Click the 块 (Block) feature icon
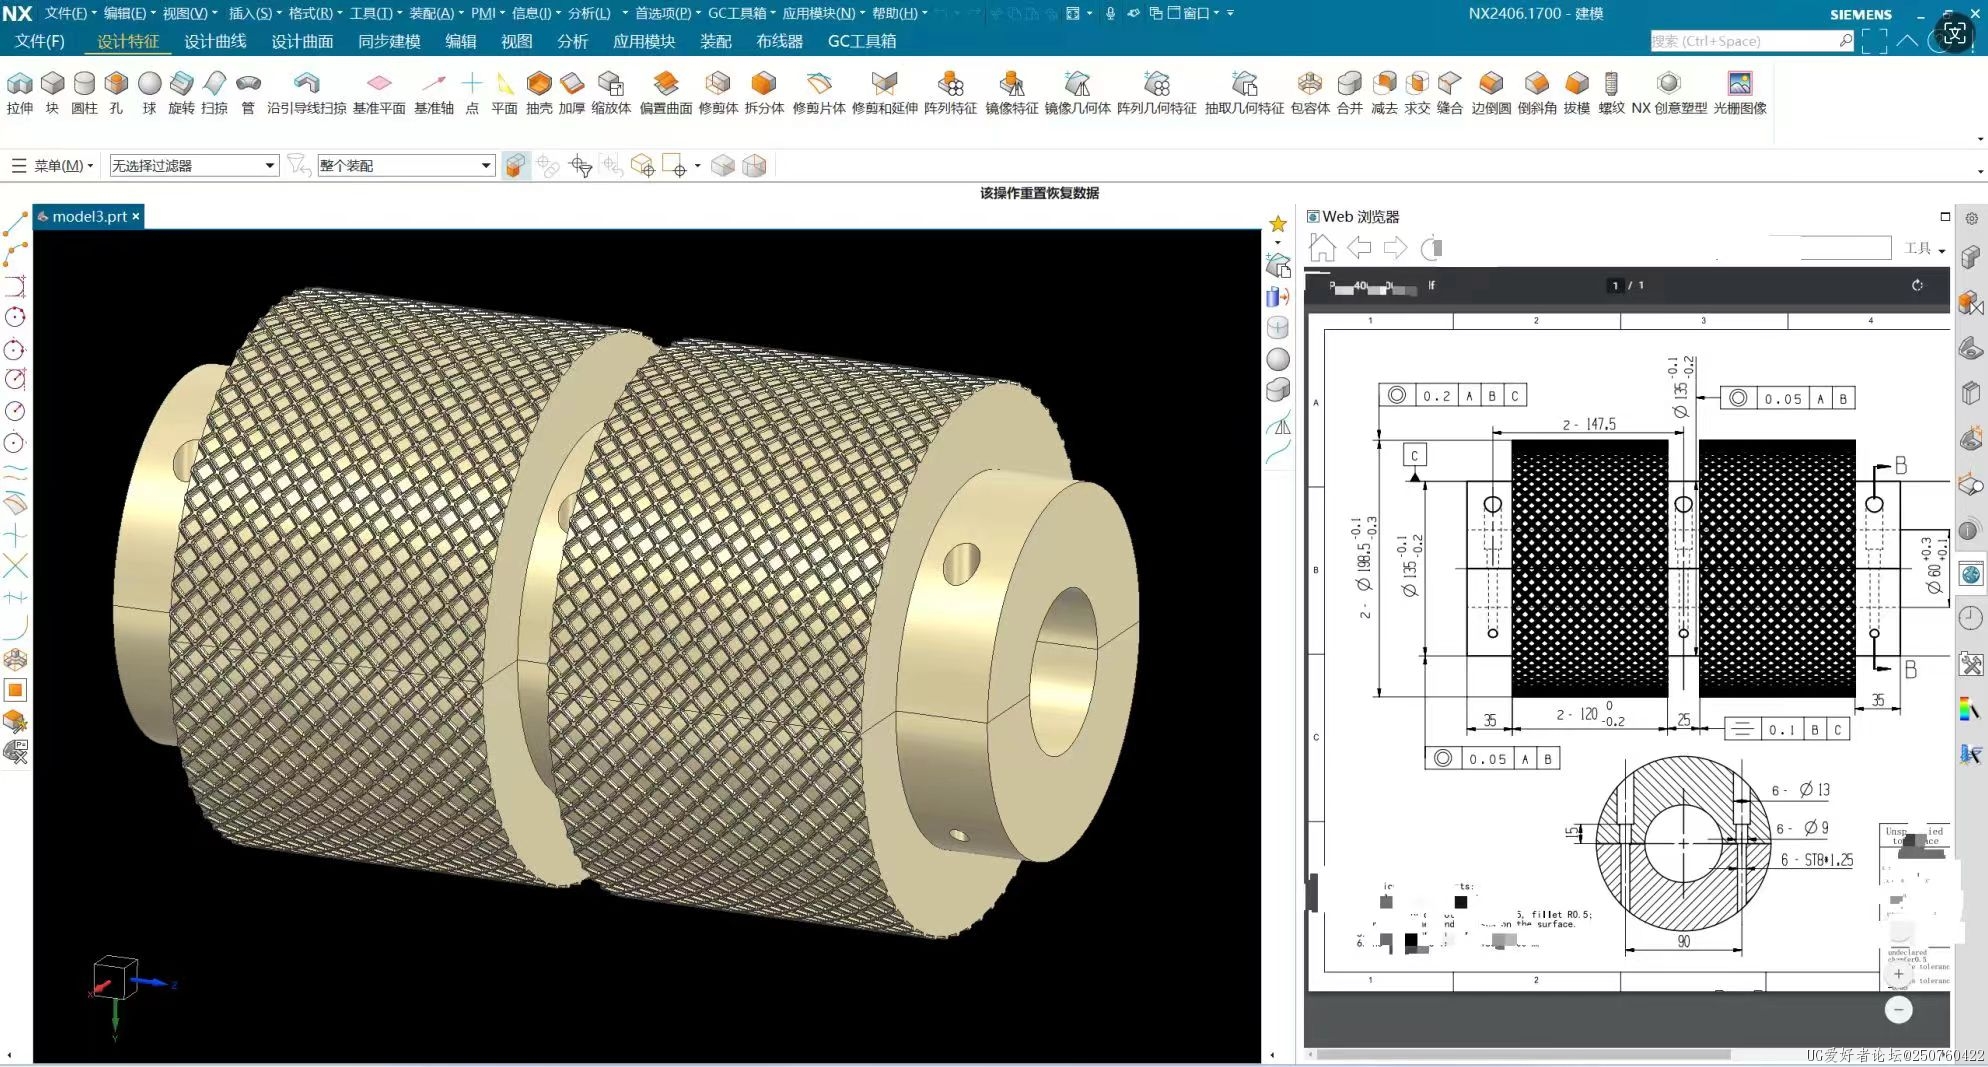This screenshot has width=1988, height=1067. pyautogui.click(x=52, y=92)
